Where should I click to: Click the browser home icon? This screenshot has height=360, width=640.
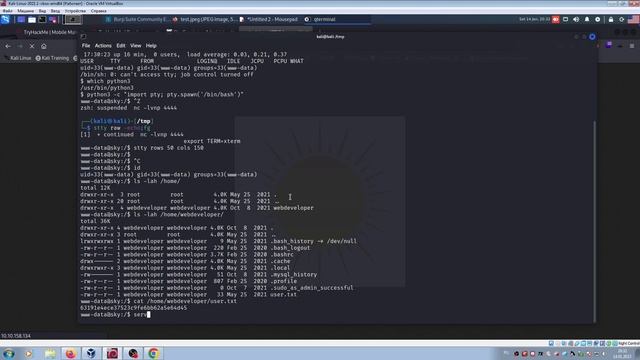tap(44, 46)
